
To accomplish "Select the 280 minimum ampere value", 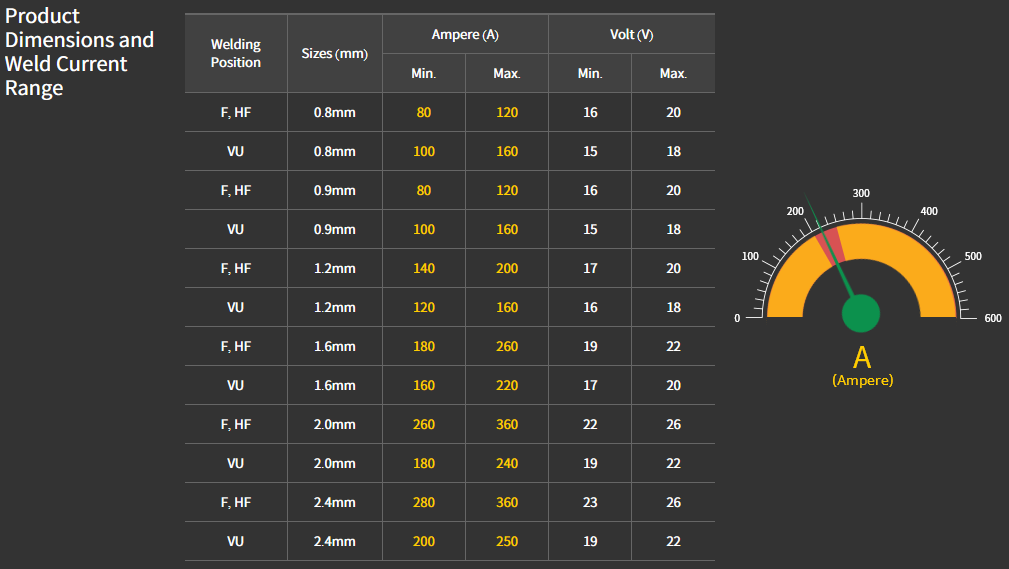I will 424,502.
